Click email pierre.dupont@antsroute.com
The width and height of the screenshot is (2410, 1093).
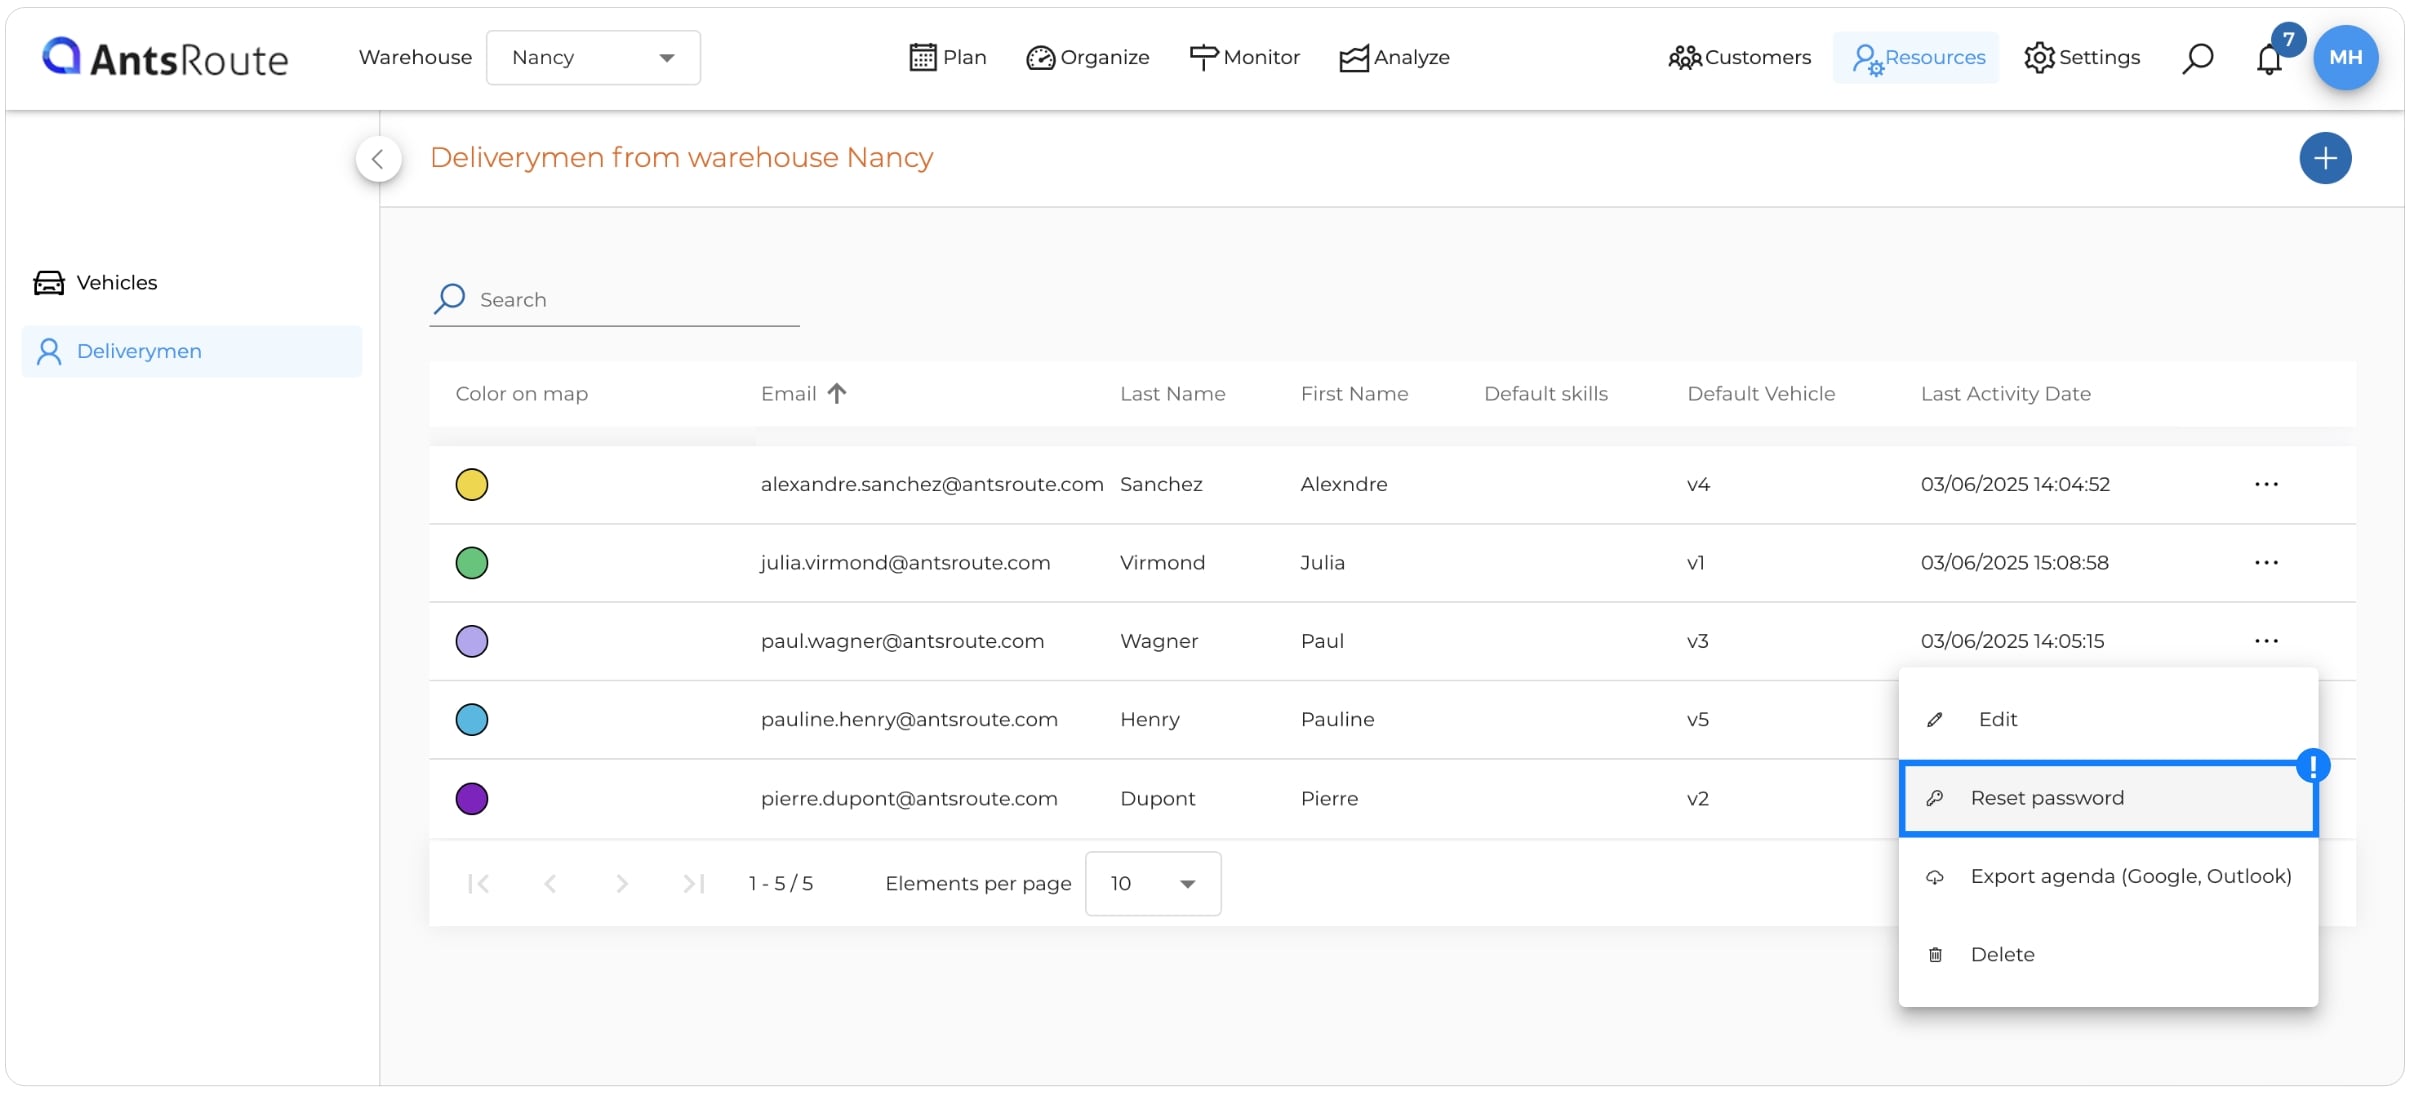909,798
